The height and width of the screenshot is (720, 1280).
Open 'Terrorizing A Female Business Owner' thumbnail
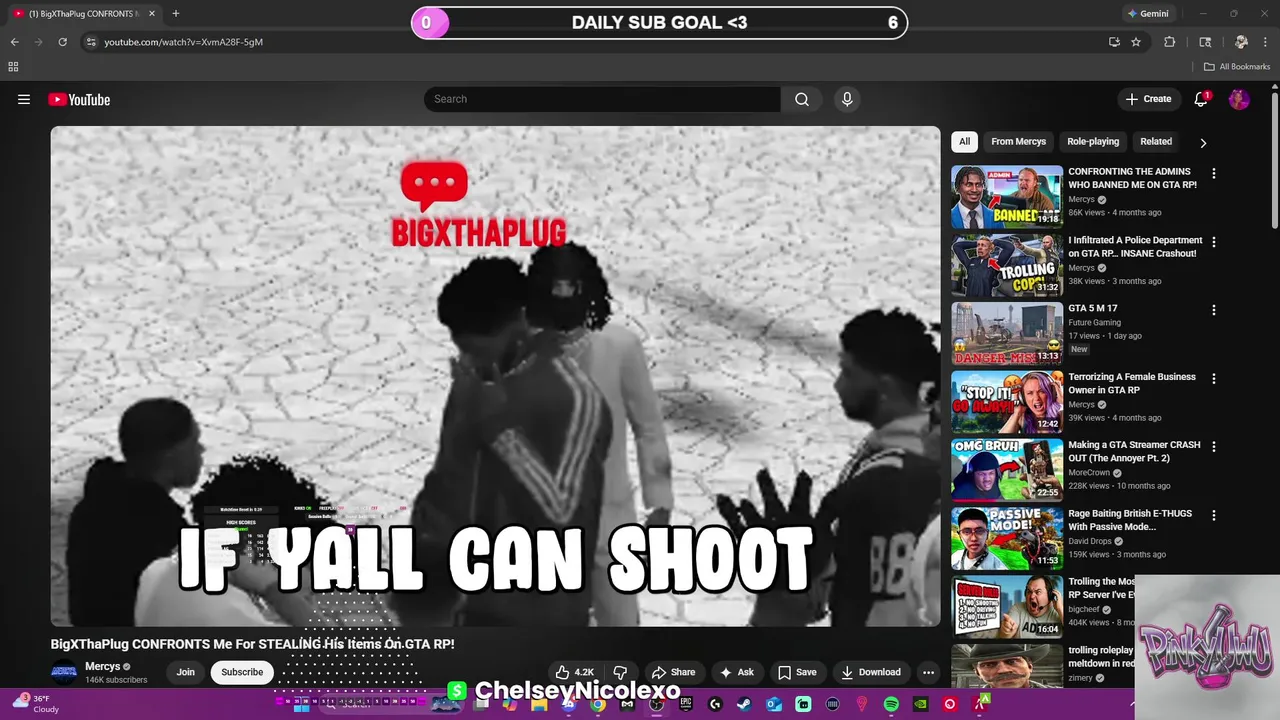(x=1006, y=402)
